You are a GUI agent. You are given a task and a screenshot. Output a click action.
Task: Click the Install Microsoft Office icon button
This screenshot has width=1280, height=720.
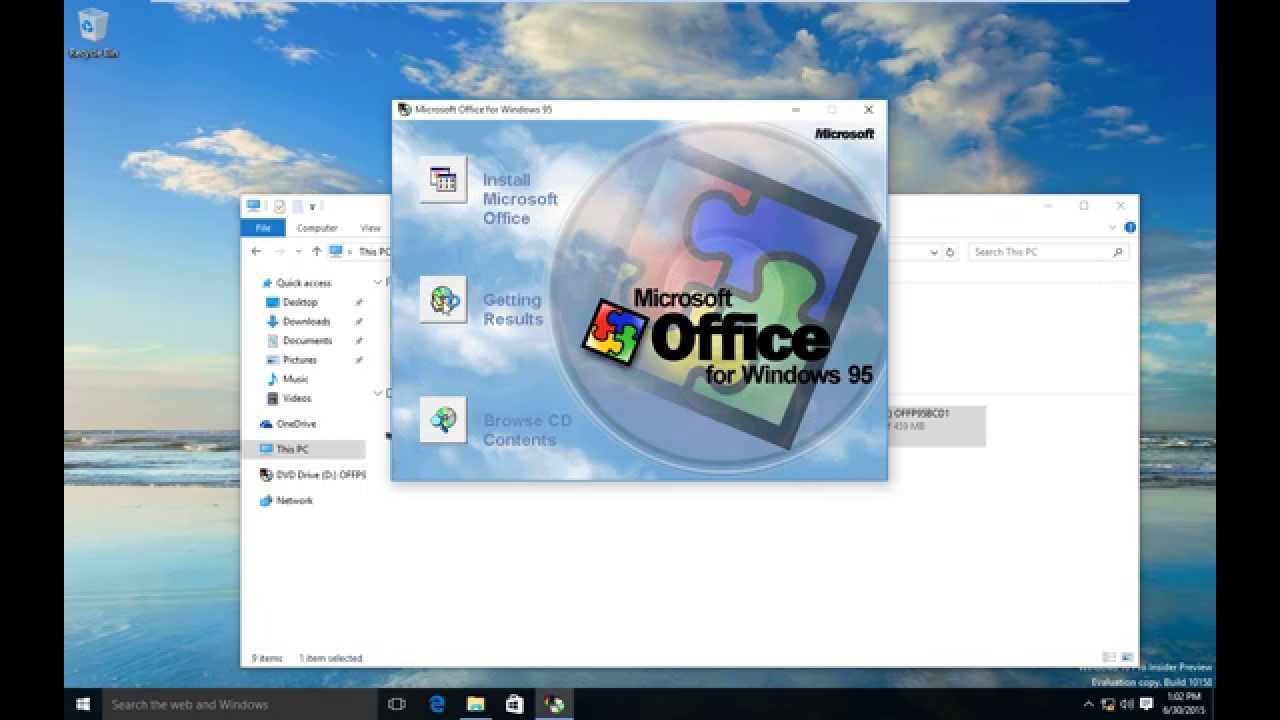[x=443, y=180]
